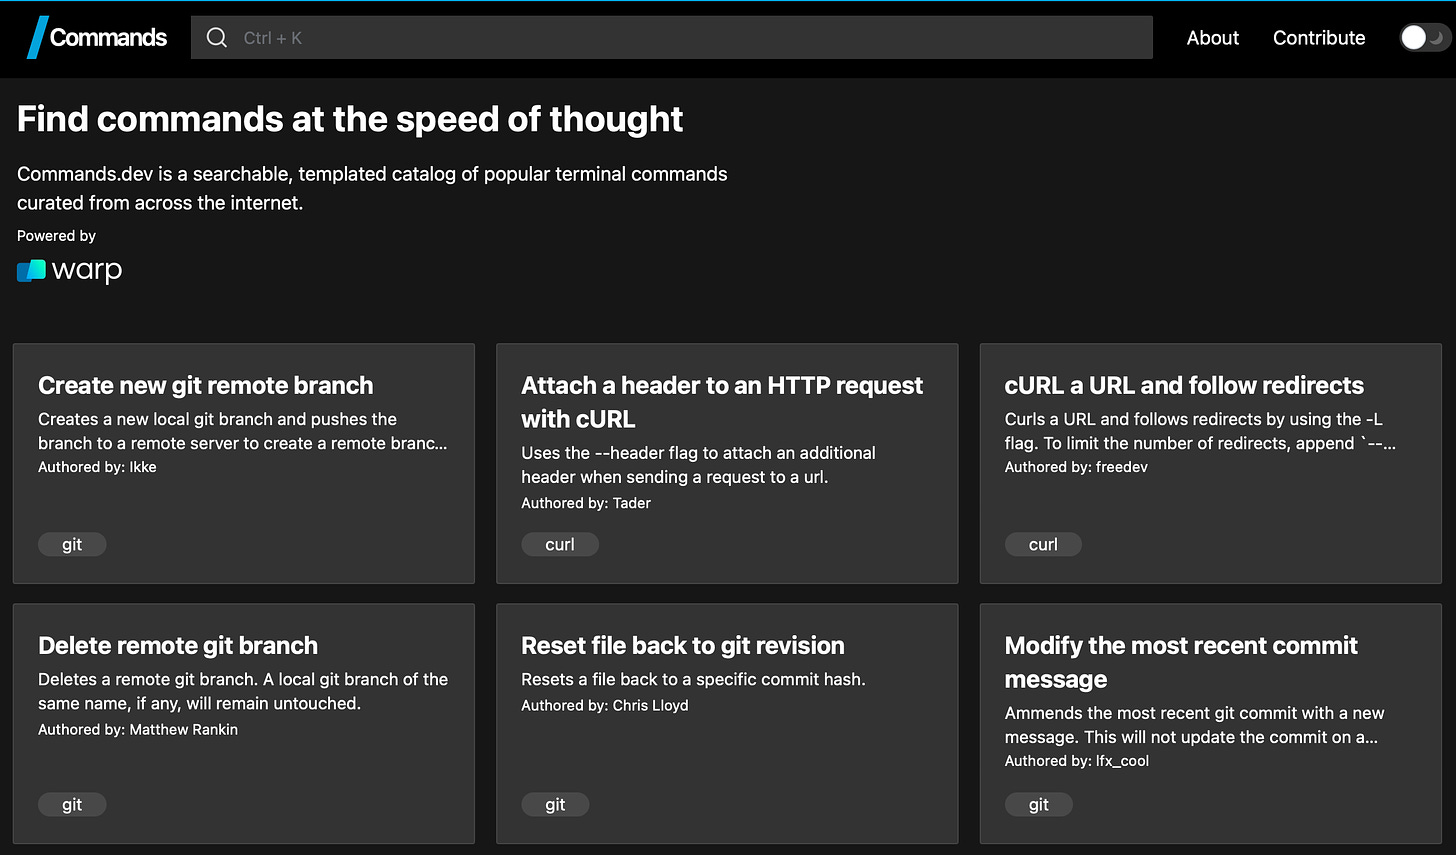Open Reset file back to git revision
Image resolution: width=1456 pixels, height=855 pixels.
click(x=682, y=646)
